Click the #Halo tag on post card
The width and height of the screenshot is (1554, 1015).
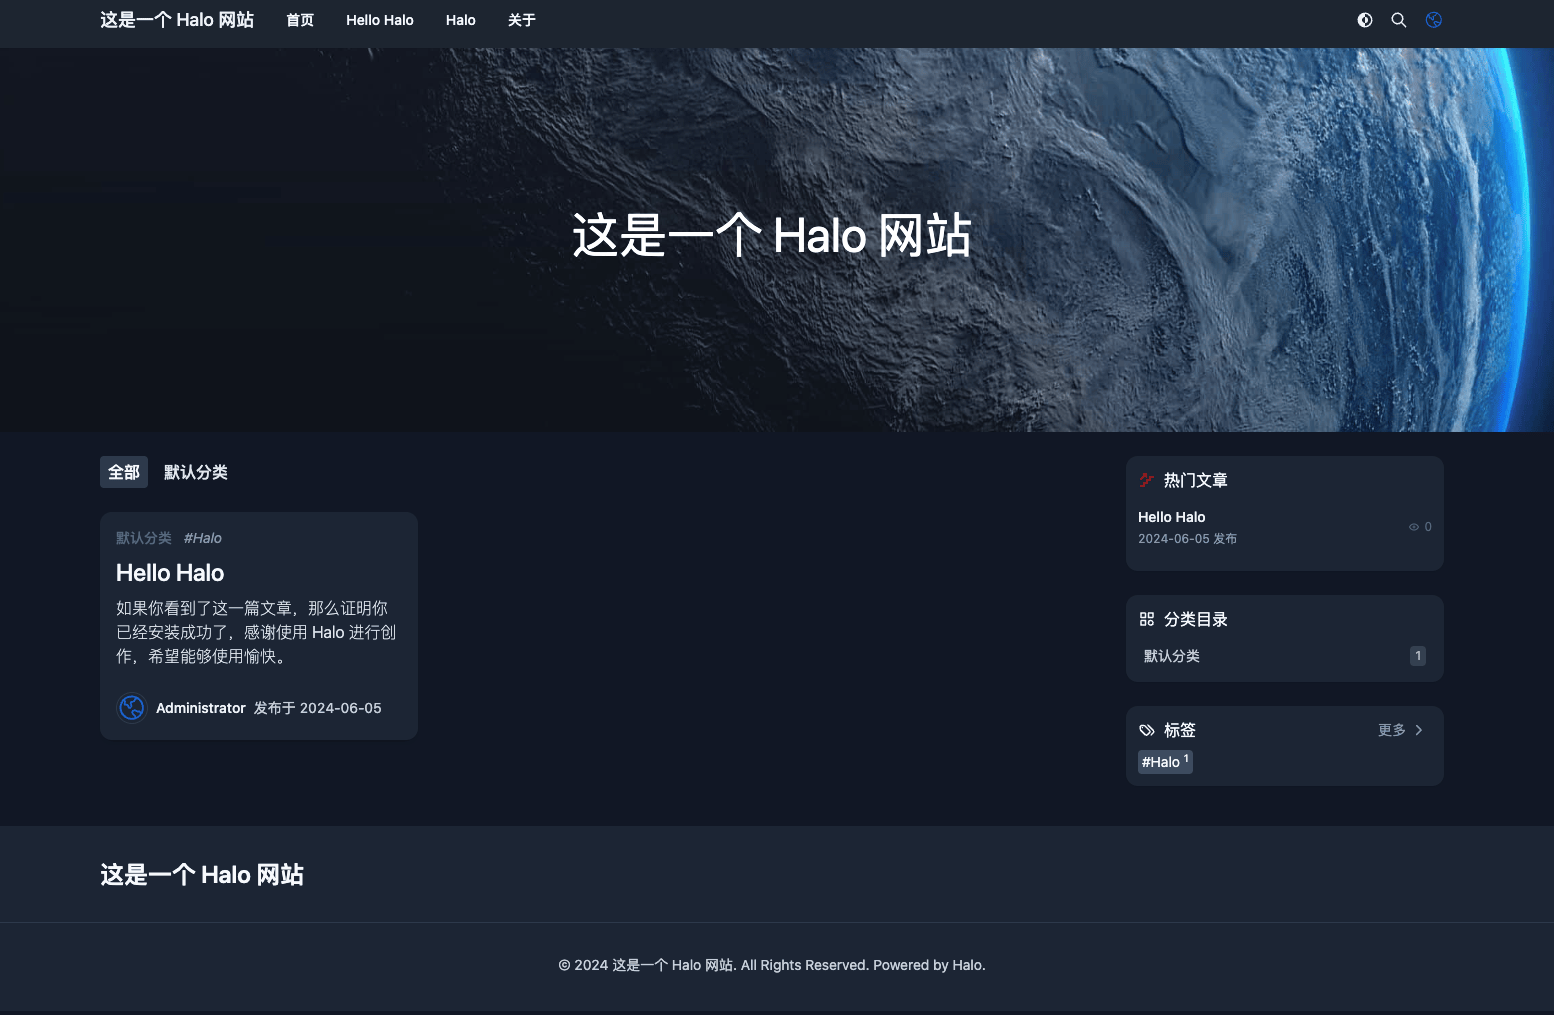[x=203, y=538]
